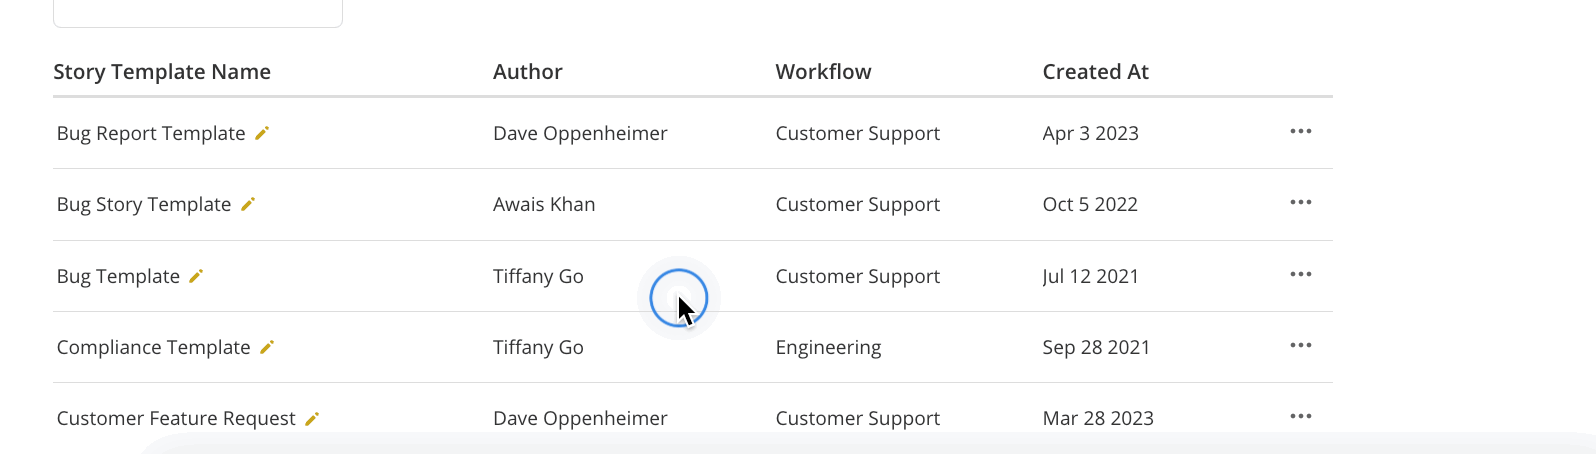Open more options for Bug Report Template
Image resolution: width=1596 pixels, height=454 pixels.
click(1300, 132)
